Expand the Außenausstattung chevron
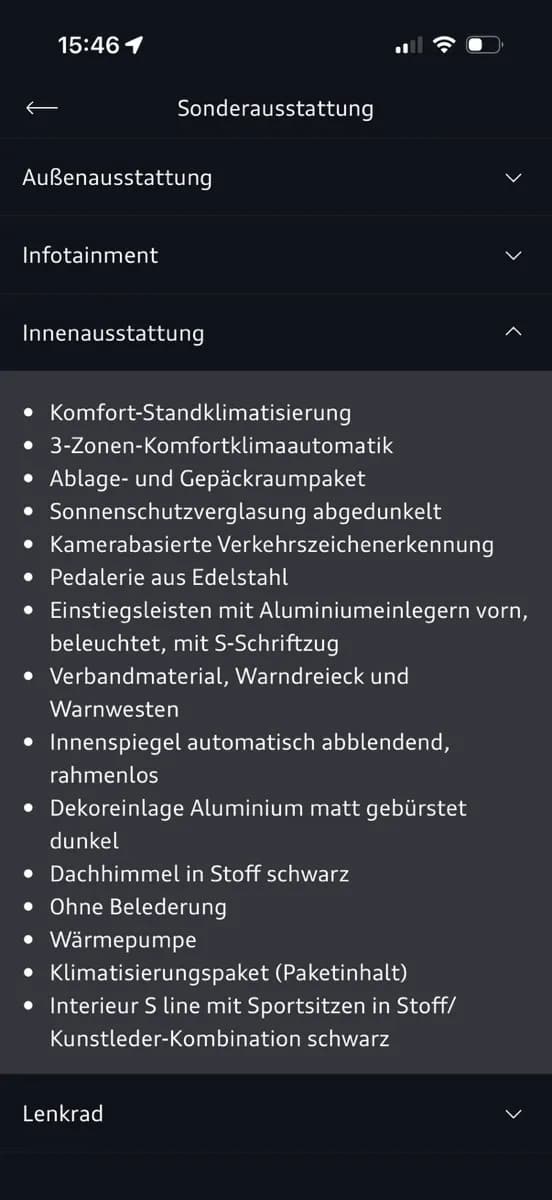Viewport: 552px width, 1200px height. click(514, 178)
